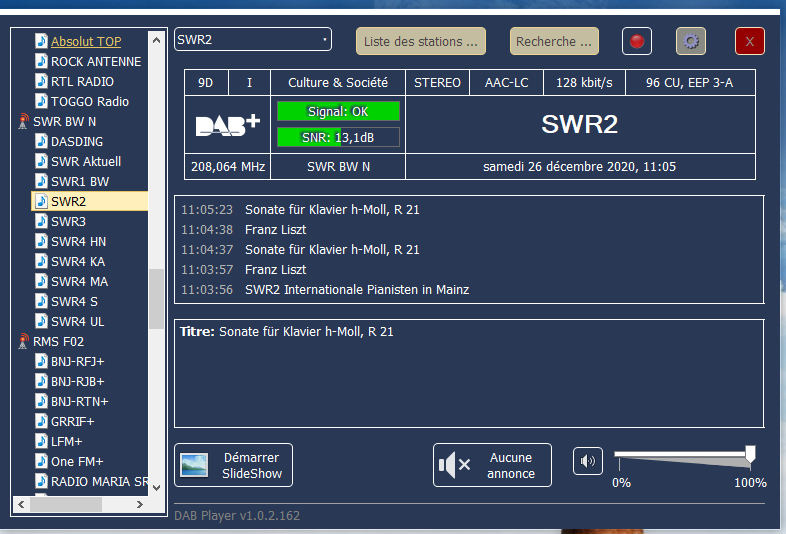Set volume on the volume slider handle

(x=750, y=455)
